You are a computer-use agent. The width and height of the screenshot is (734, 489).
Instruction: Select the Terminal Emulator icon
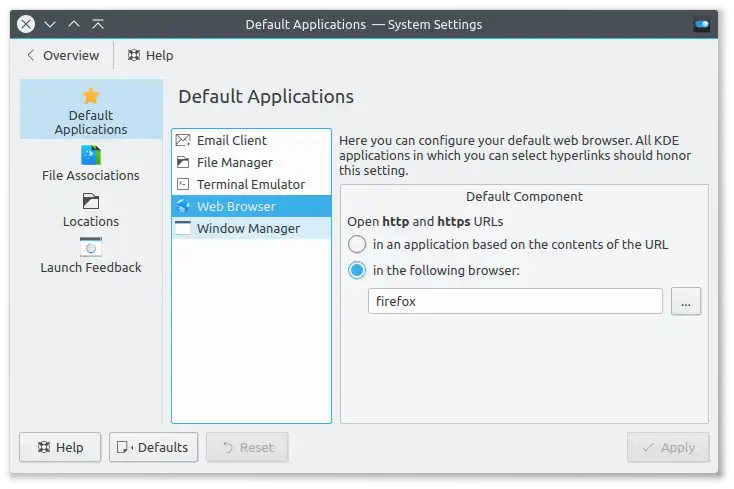[x=183, y=185]
